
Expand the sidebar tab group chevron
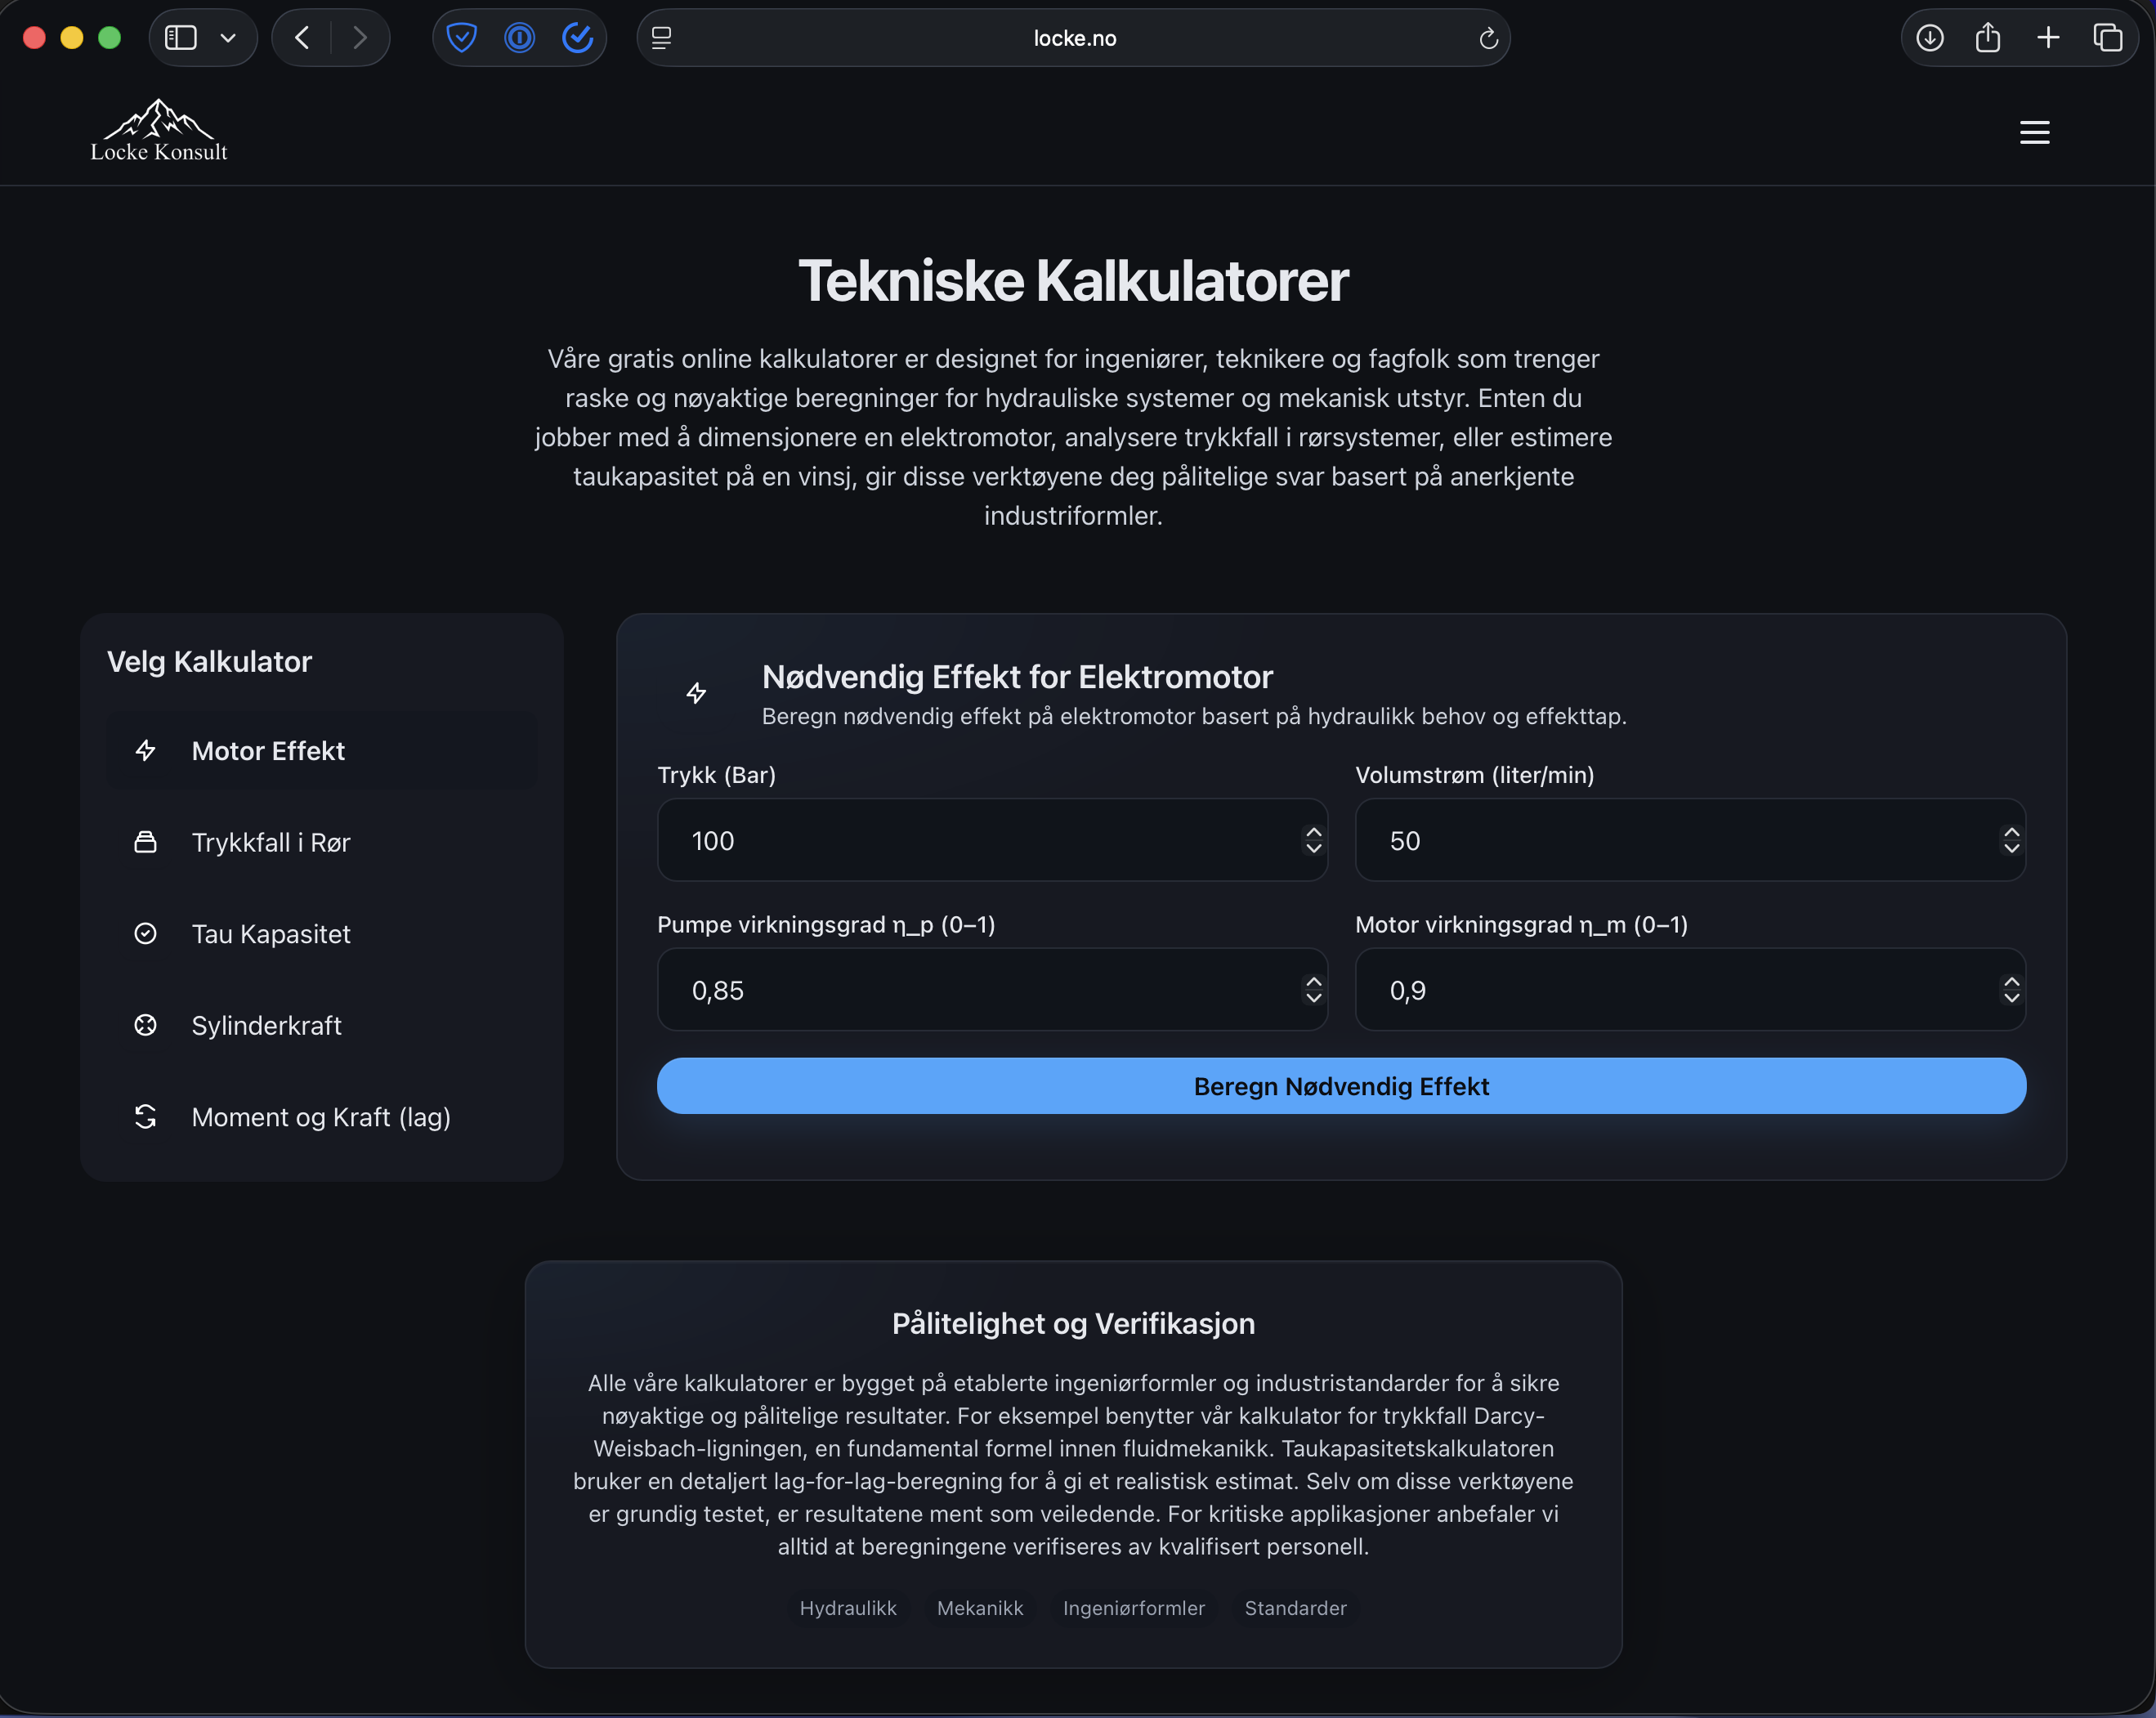click(228, 37)
